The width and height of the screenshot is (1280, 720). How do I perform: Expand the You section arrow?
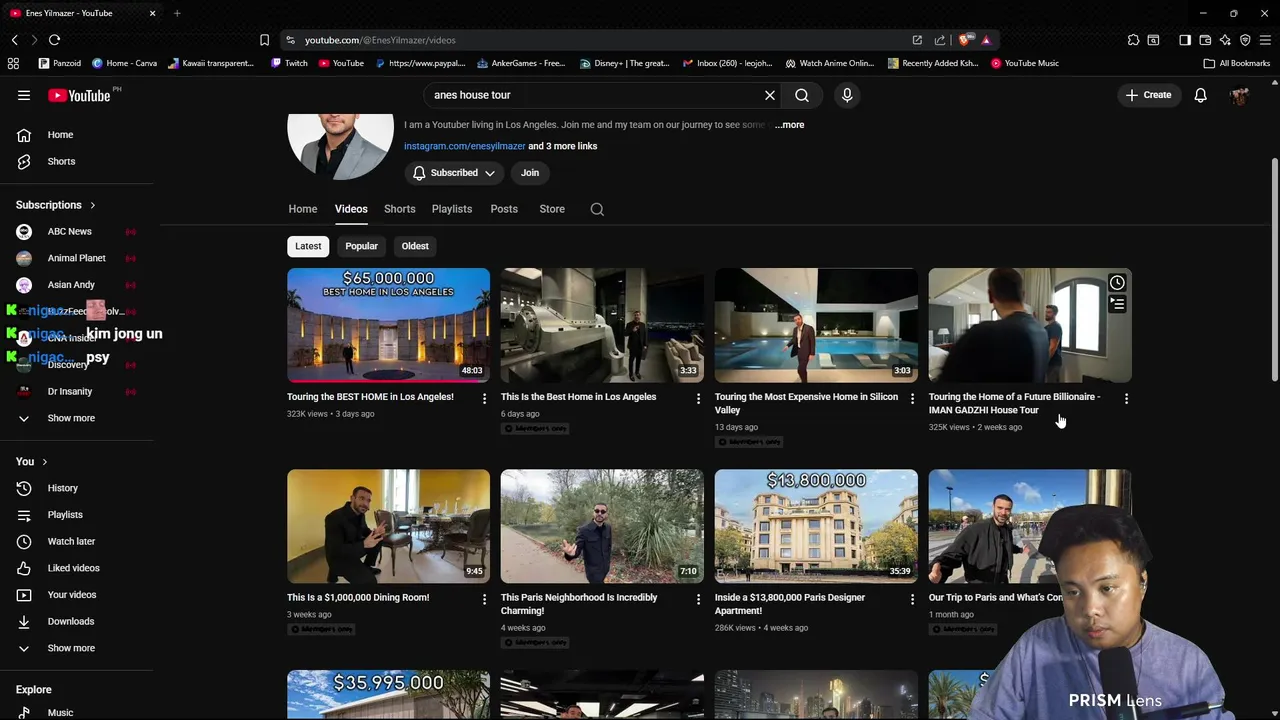click(x=44, y=462)
